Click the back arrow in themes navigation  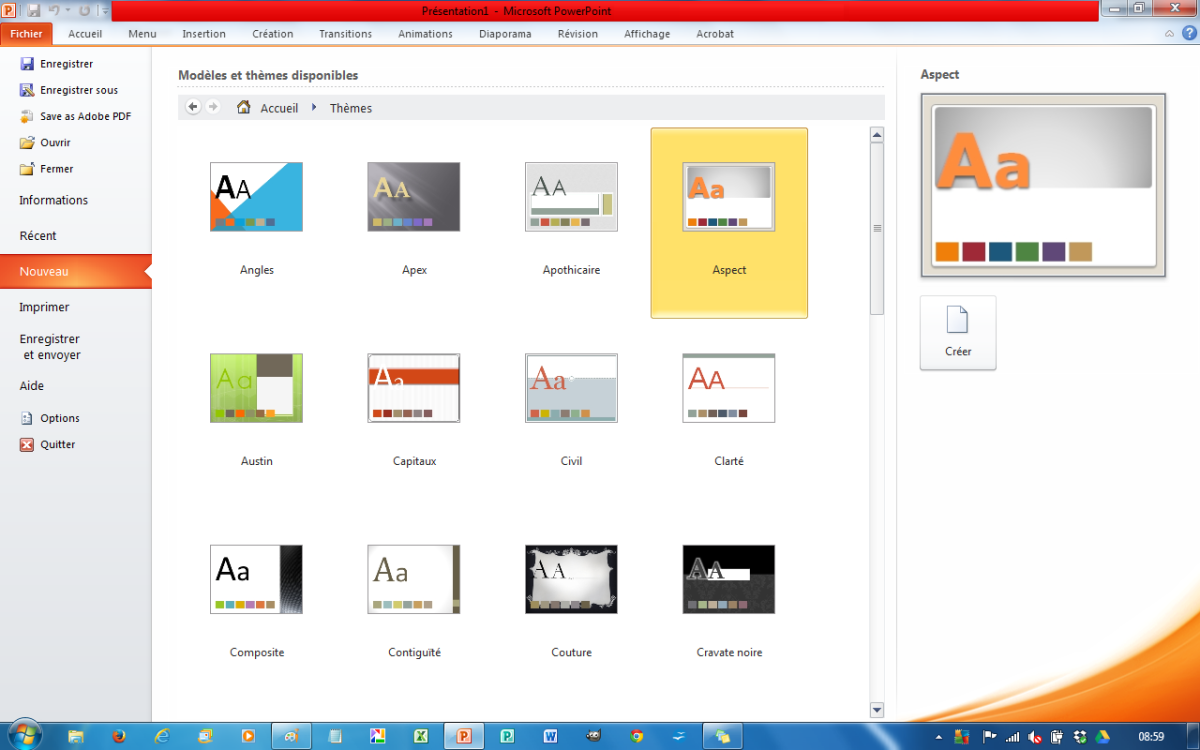193,107
